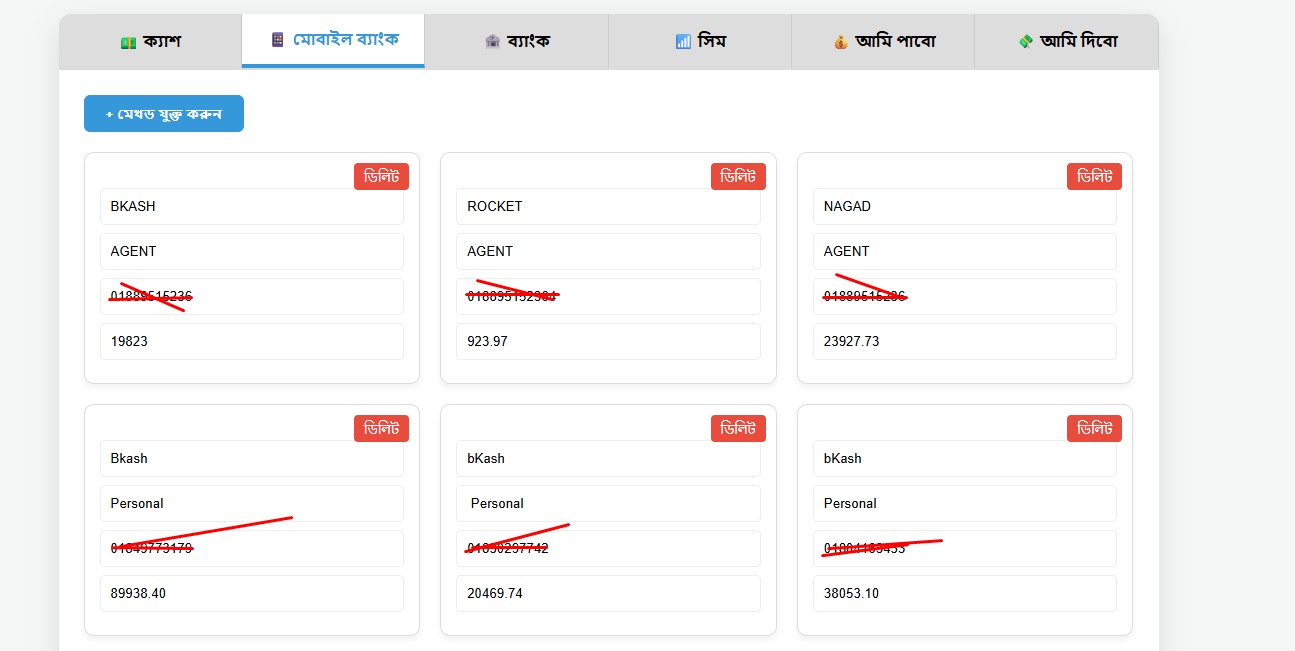Click the 38053.10 balance field

(x=965, y=593)
